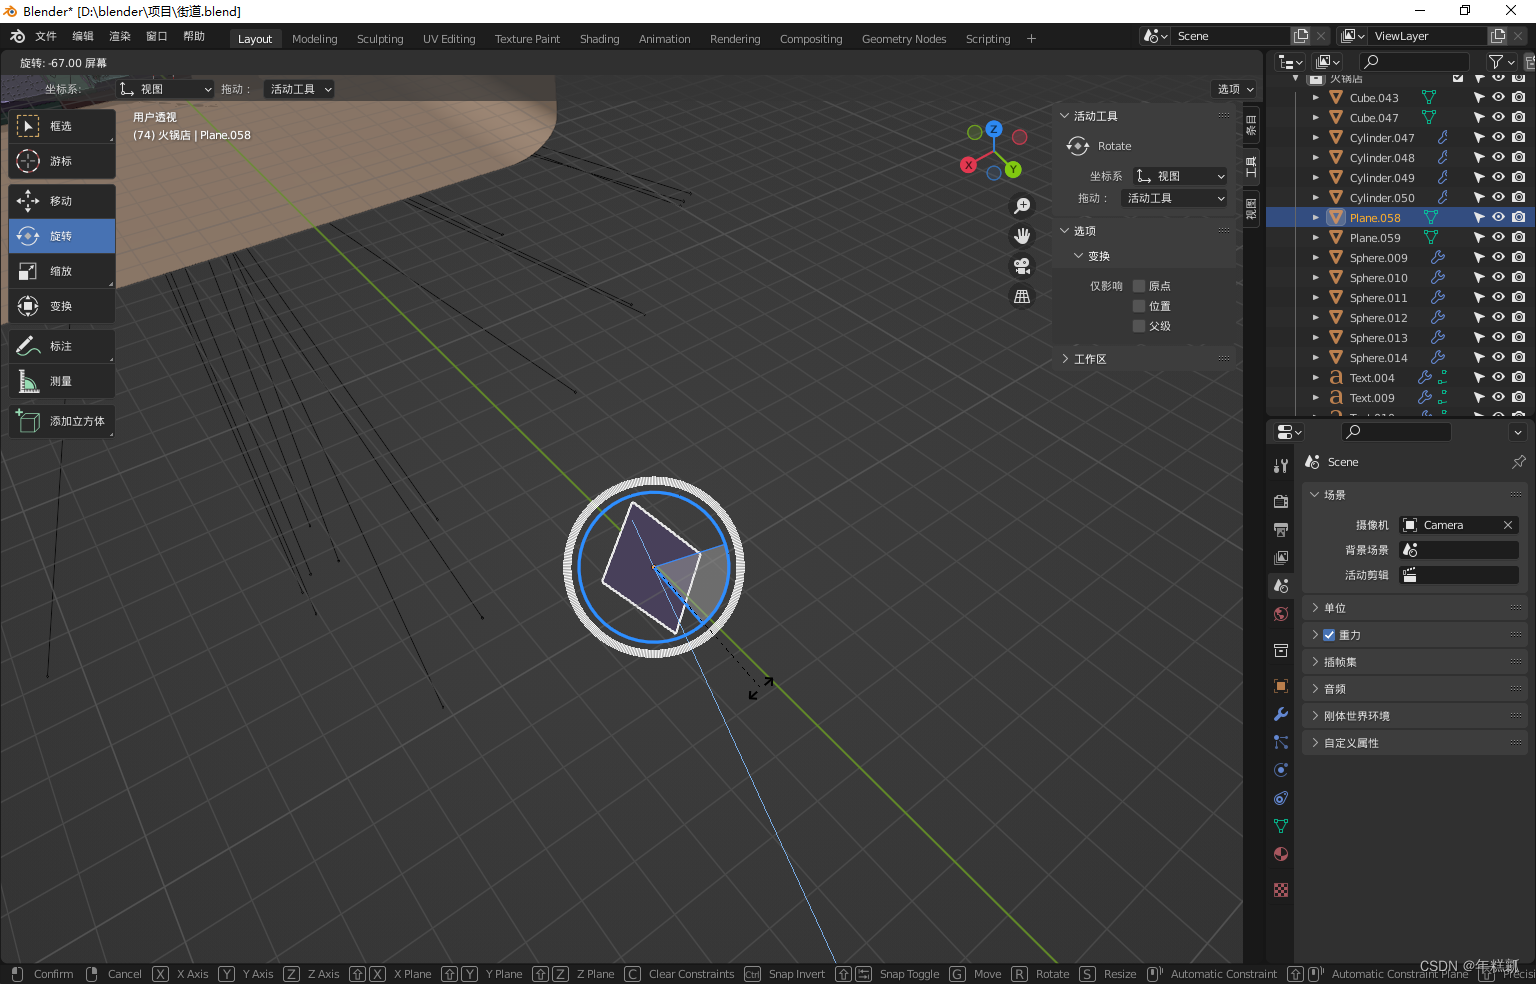Click the camera icon in the viewport gizmos
Screen dimensions: 1536x984
(1022, 265)
